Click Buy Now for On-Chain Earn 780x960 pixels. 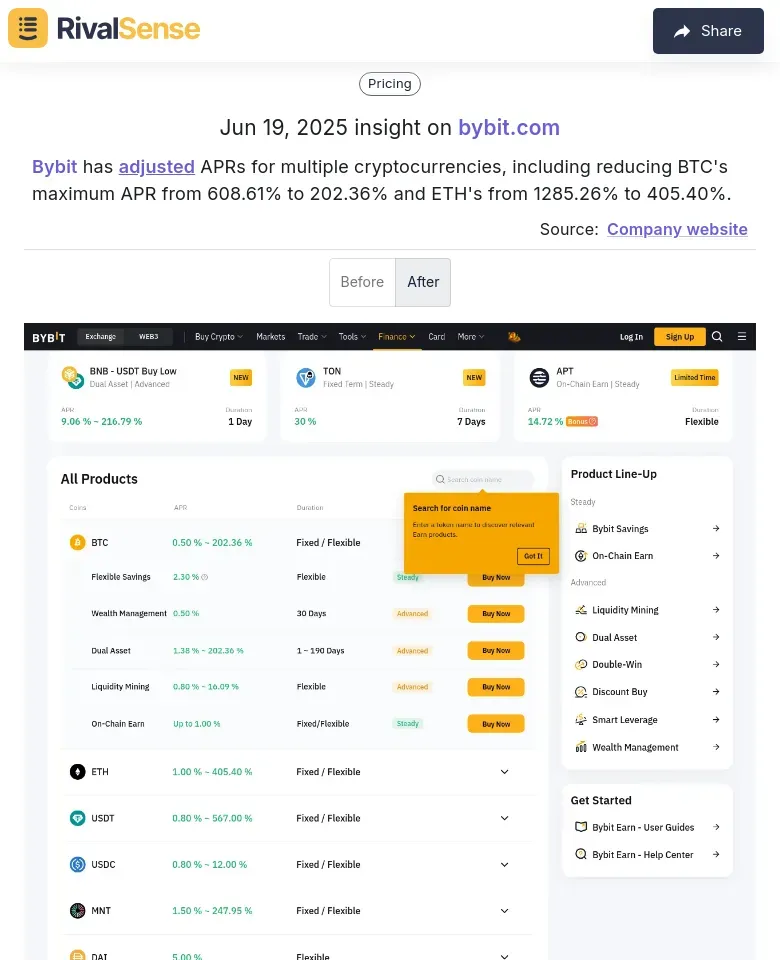pos(496,724)
